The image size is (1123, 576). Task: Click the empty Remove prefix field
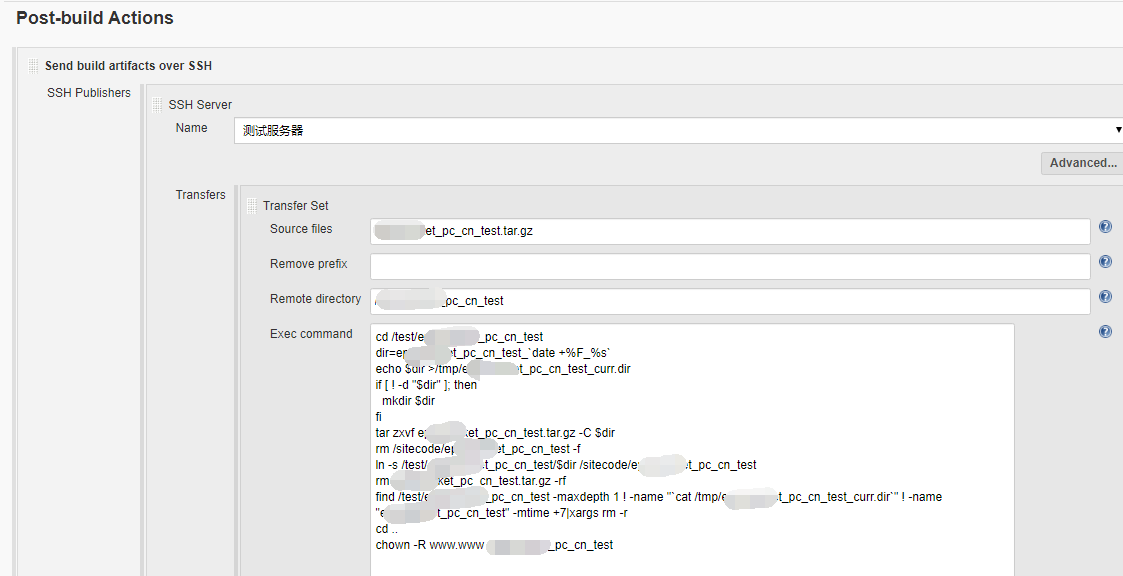click(x=730, y=267)
